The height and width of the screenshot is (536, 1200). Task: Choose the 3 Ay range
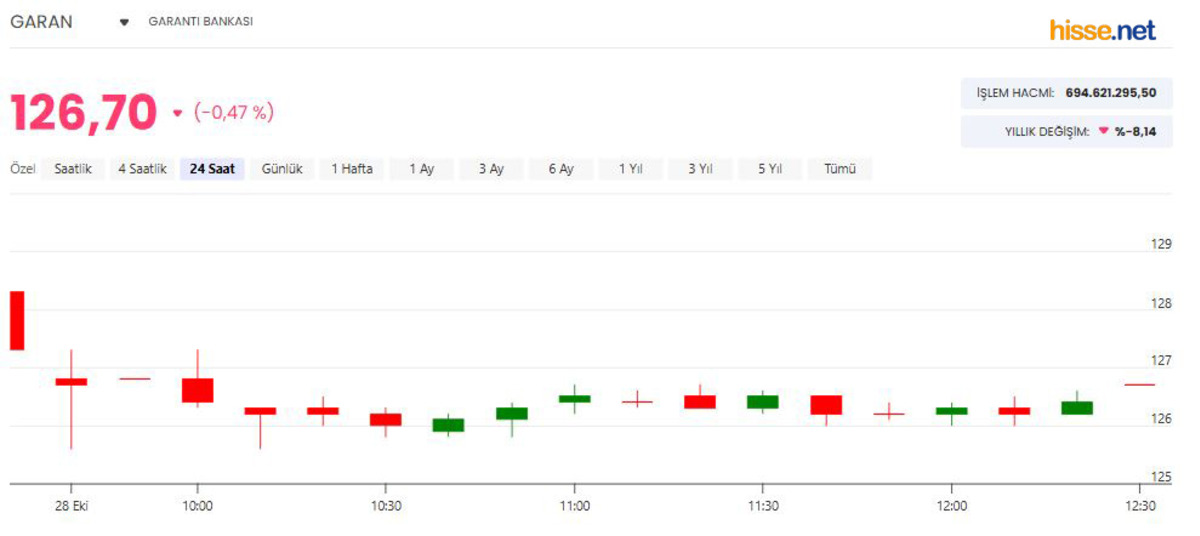(491, 169)
